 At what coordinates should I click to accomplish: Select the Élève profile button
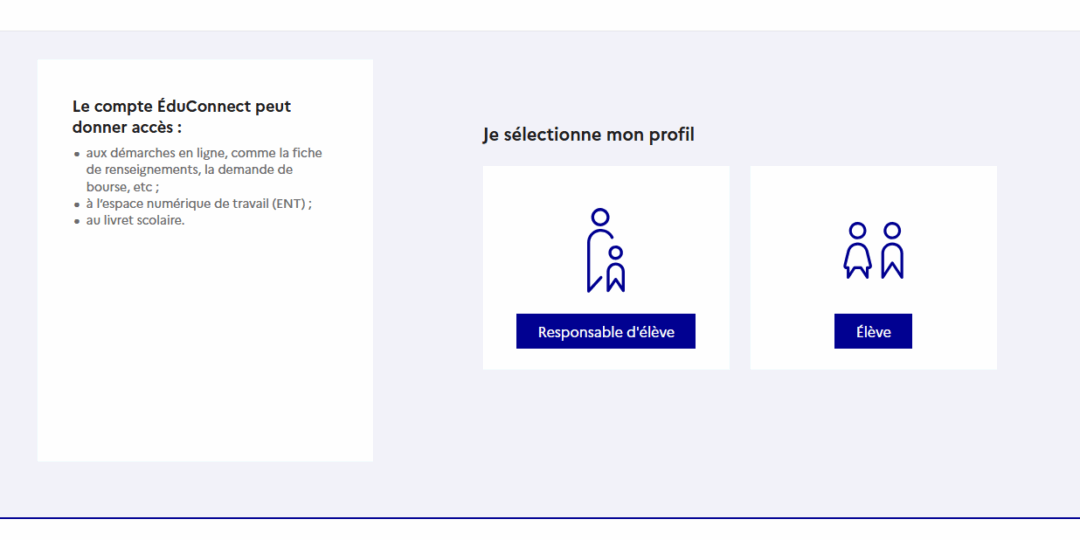tap(873, 331)
